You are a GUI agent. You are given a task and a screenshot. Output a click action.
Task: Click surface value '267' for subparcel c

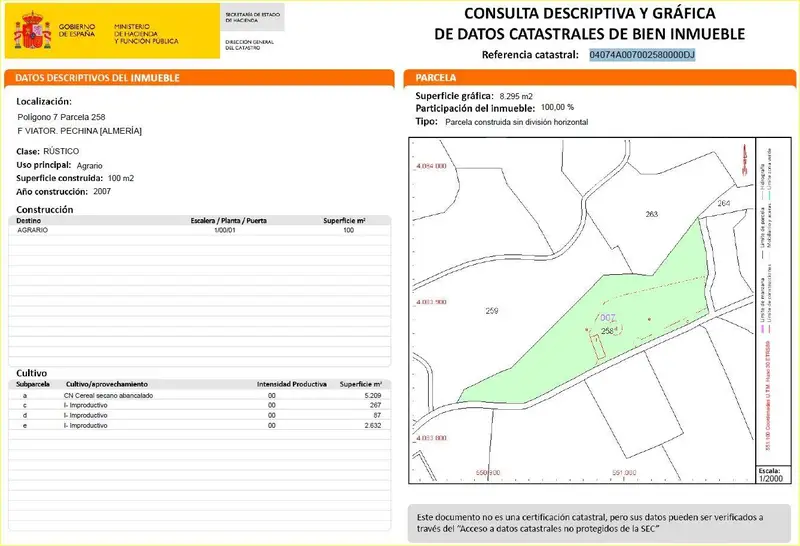click(x=376, y=405)
